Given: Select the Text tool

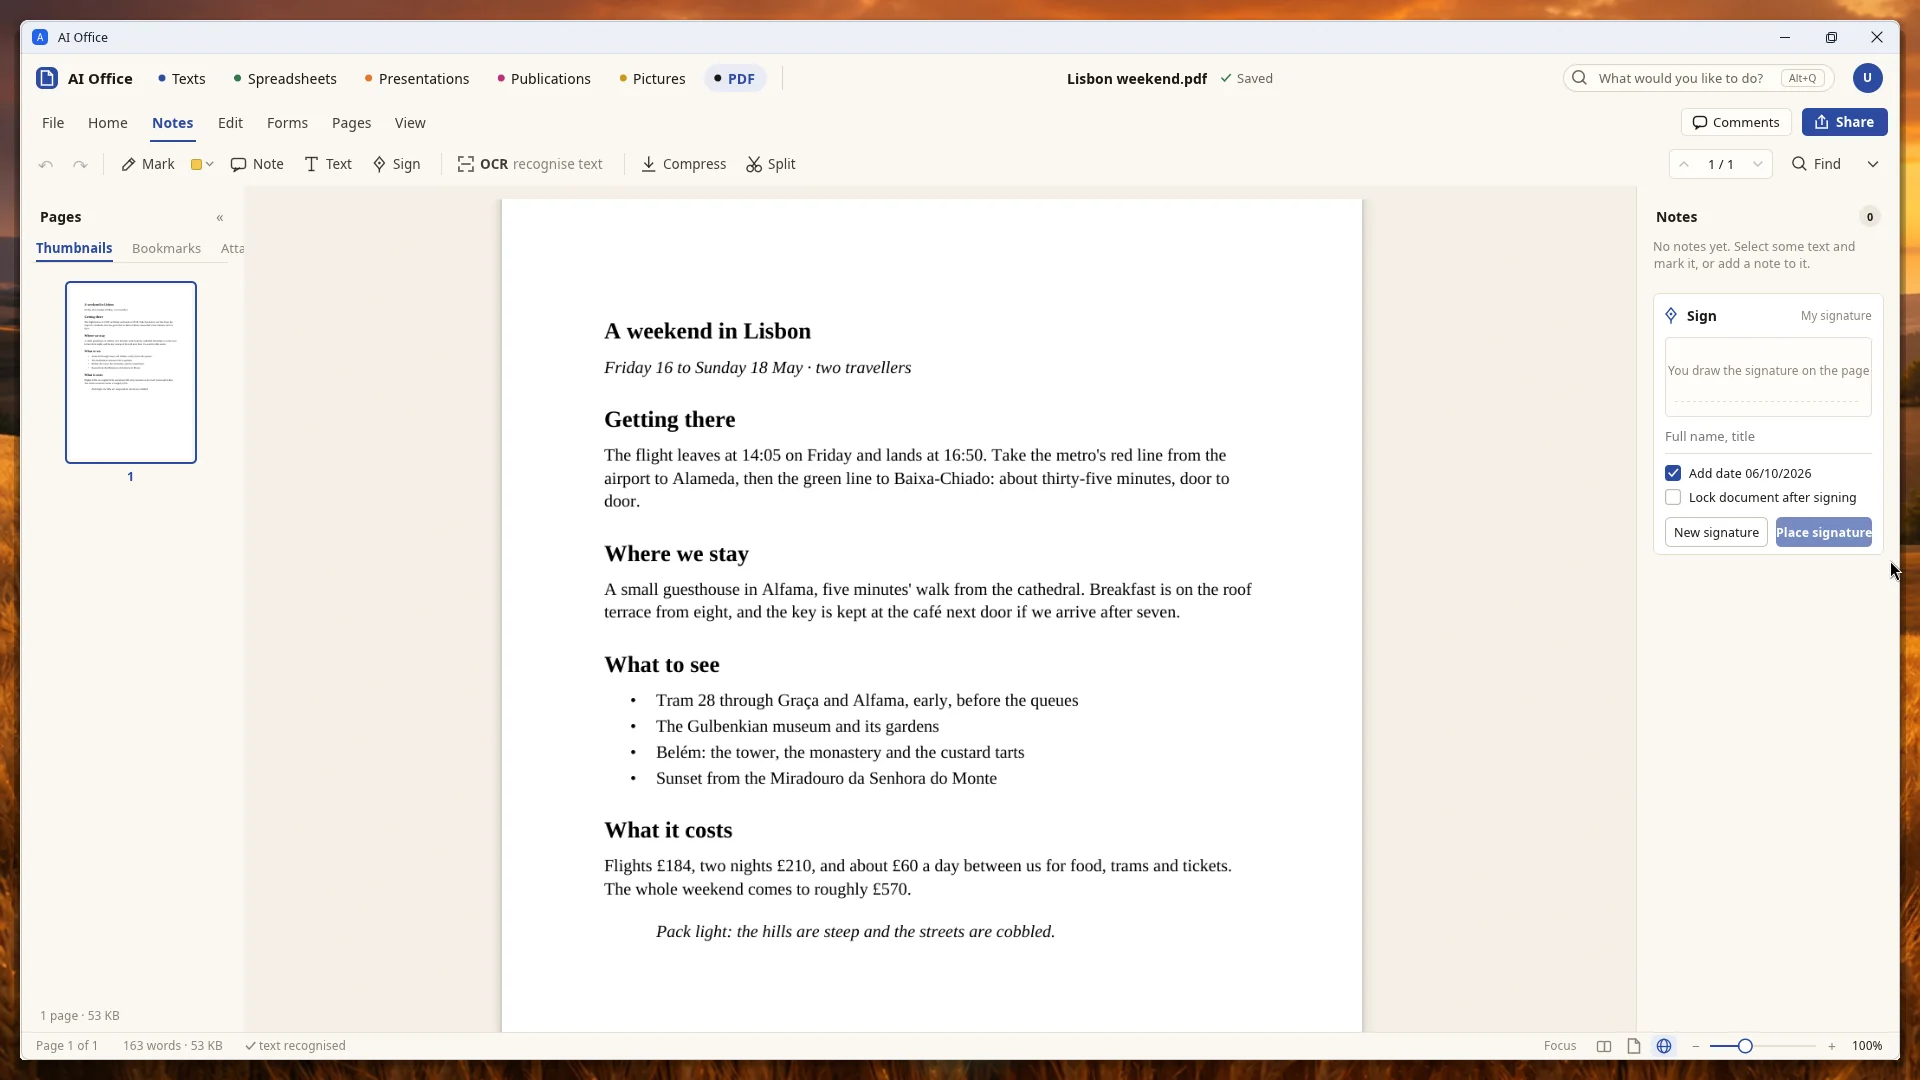Looking at the screenshot, I should coord(328,164).
